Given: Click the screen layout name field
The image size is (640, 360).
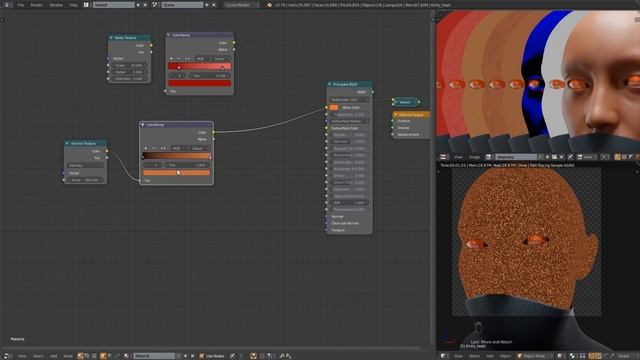Looking at the screenshot, I should 113,5.
